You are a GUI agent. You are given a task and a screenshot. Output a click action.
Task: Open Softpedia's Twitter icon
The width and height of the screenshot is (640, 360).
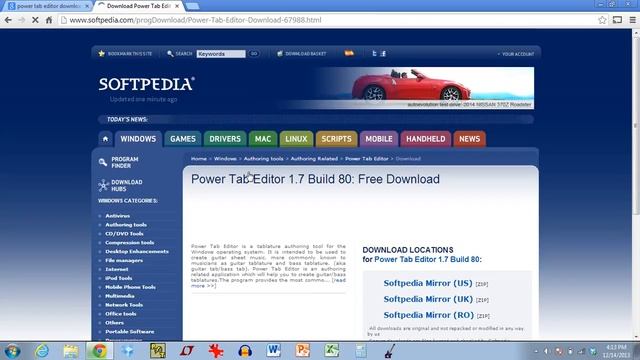click(x=374, y=53)
